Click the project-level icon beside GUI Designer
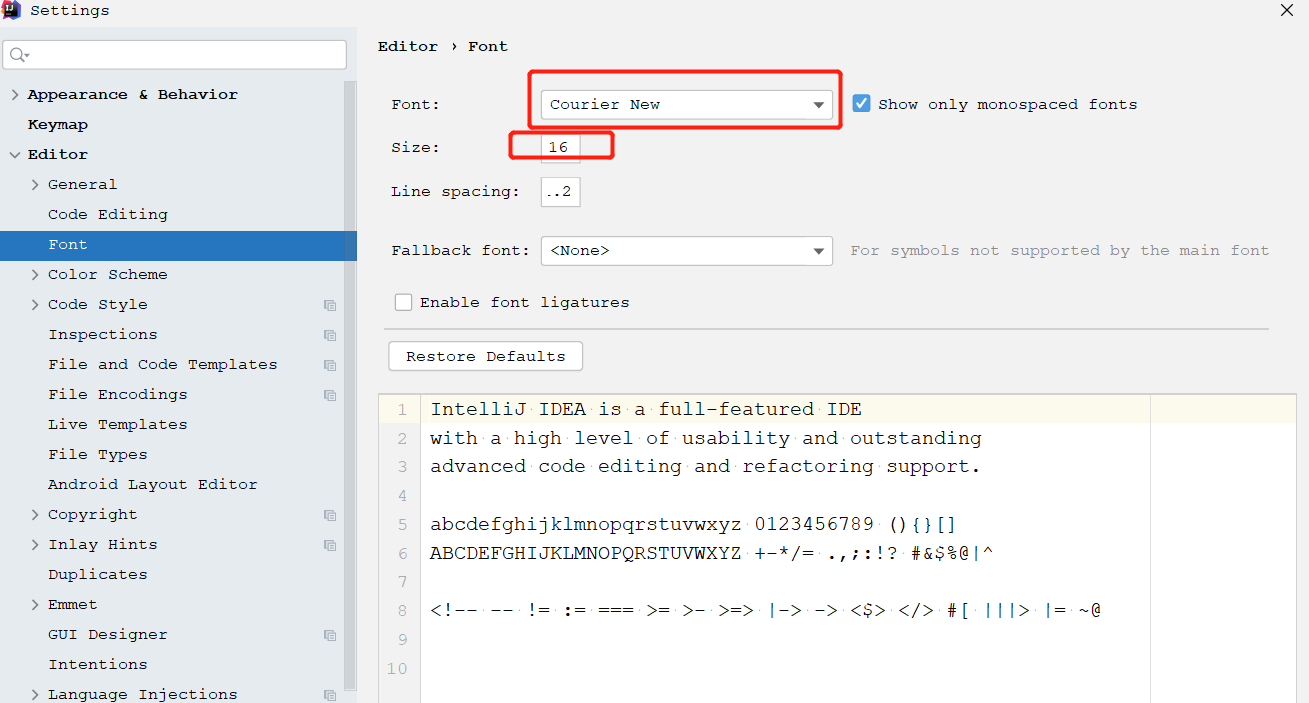This screenshot has height=703, width=1309. (330, 635)
